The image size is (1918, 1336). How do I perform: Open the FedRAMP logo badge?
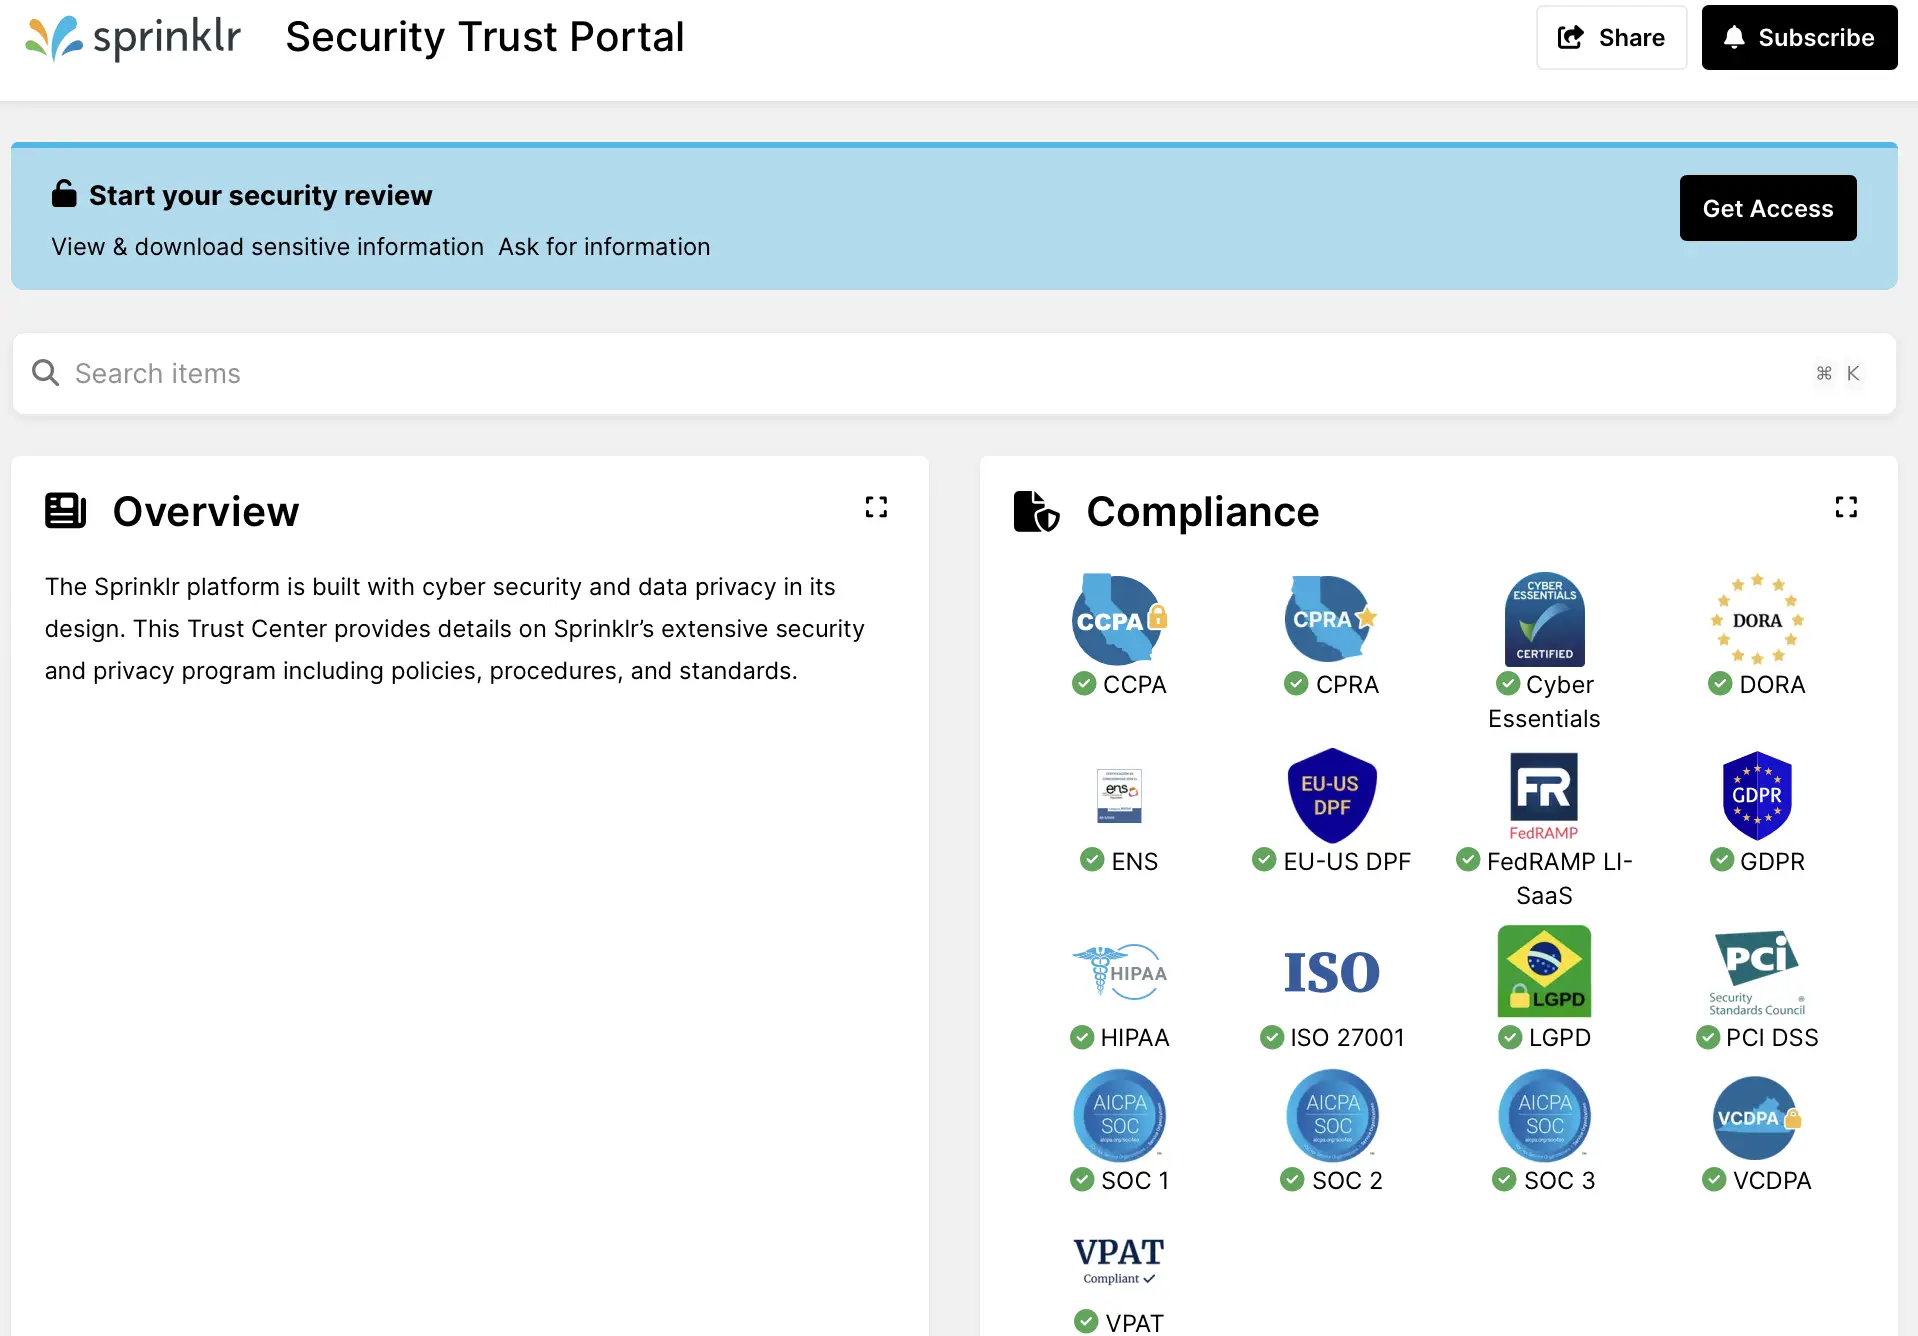[x=1544, y=796]
